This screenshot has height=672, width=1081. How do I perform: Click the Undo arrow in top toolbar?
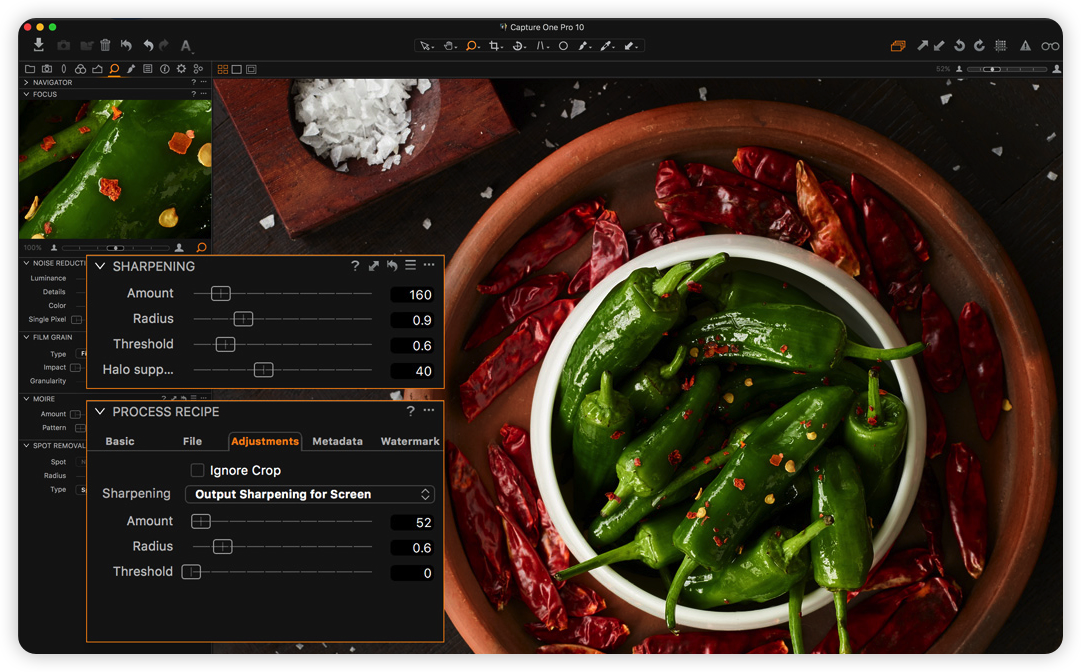pyautogui.click(x=148, y=45)
